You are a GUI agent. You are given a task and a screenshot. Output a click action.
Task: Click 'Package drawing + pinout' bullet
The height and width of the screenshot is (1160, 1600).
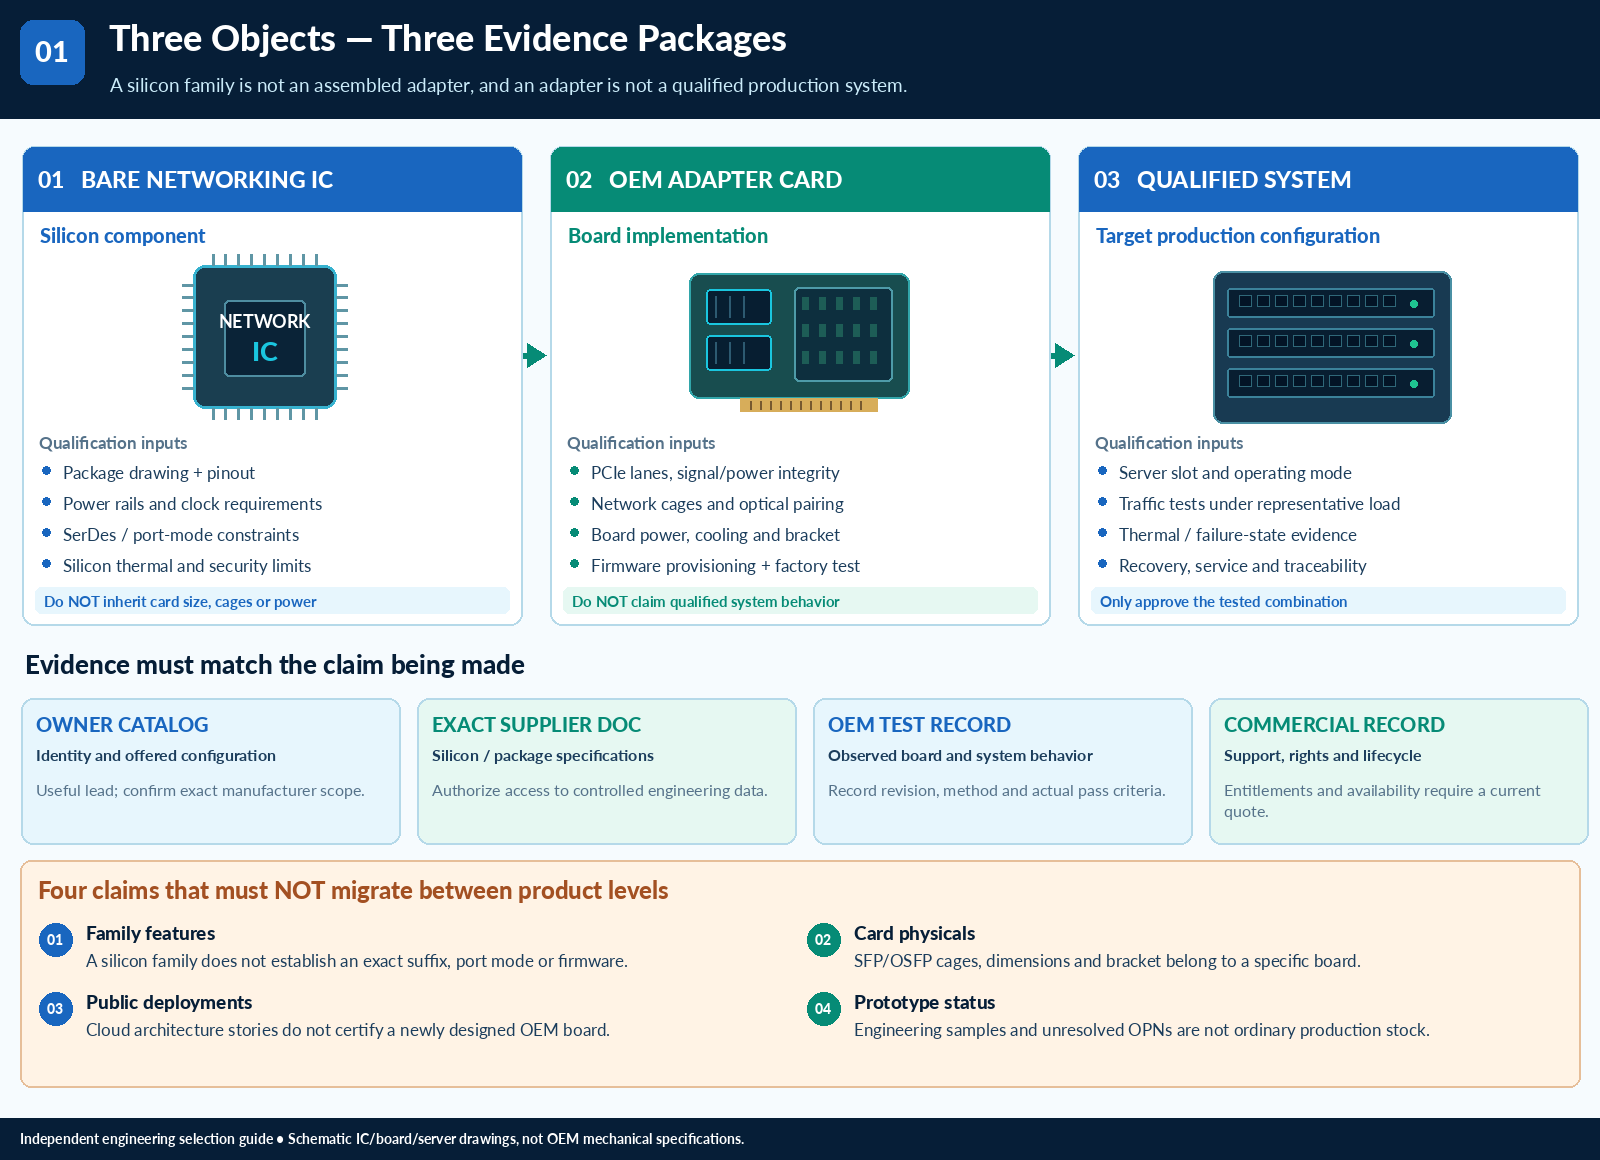point(159,473)
